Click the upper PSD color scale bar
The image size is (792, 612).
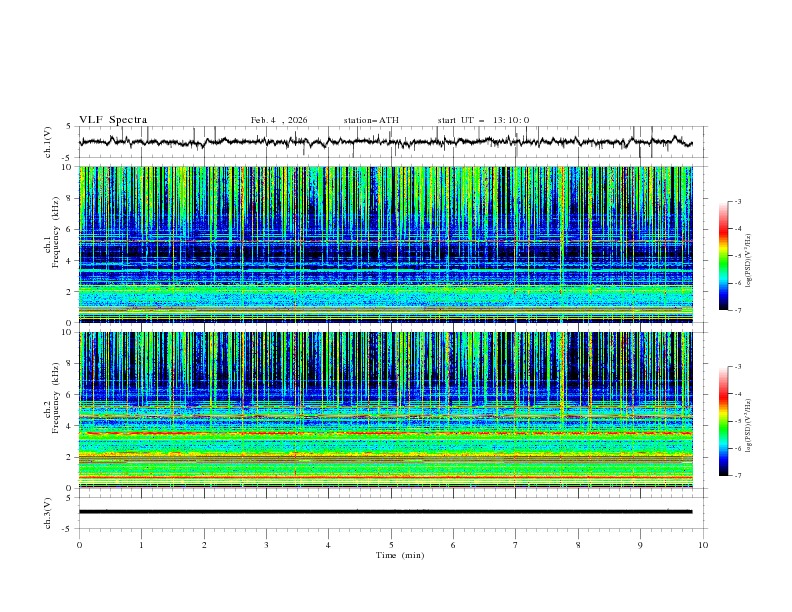(x=724, y=255)
